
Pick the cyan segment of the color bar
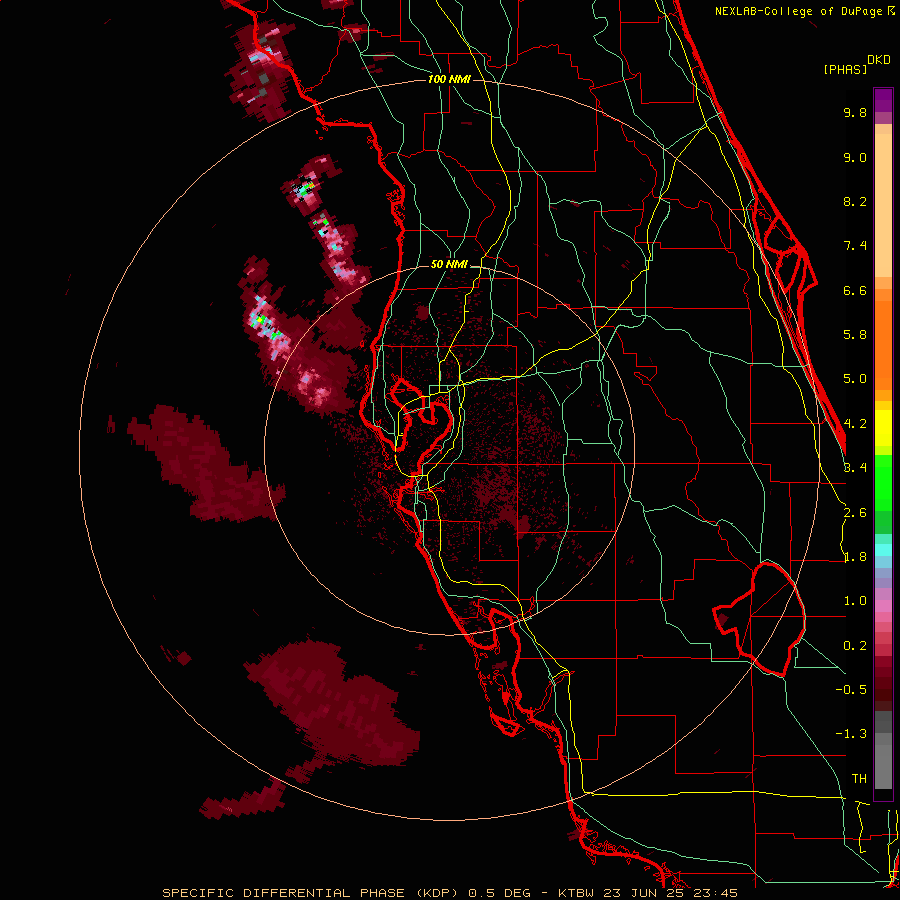(883, 549)
